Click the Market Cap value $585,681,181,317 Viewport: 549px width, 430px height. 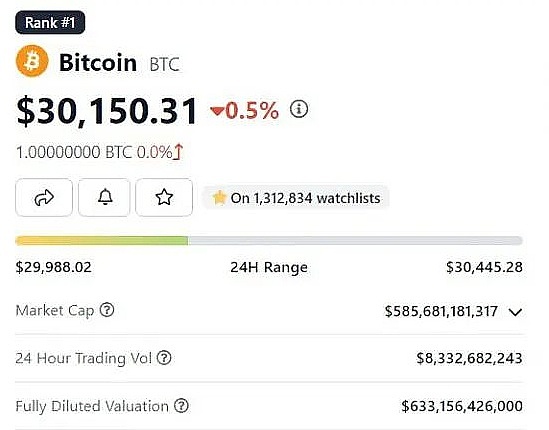pyautogui.click(x=441, y=311)
